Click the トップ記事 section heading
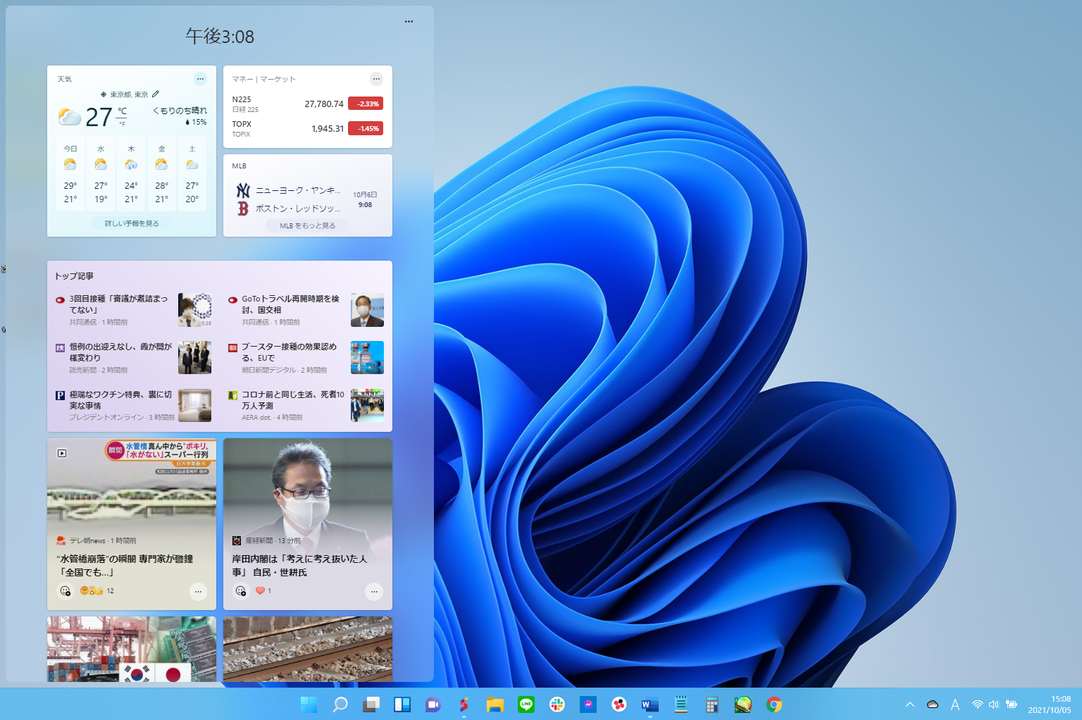 (74, 275)
